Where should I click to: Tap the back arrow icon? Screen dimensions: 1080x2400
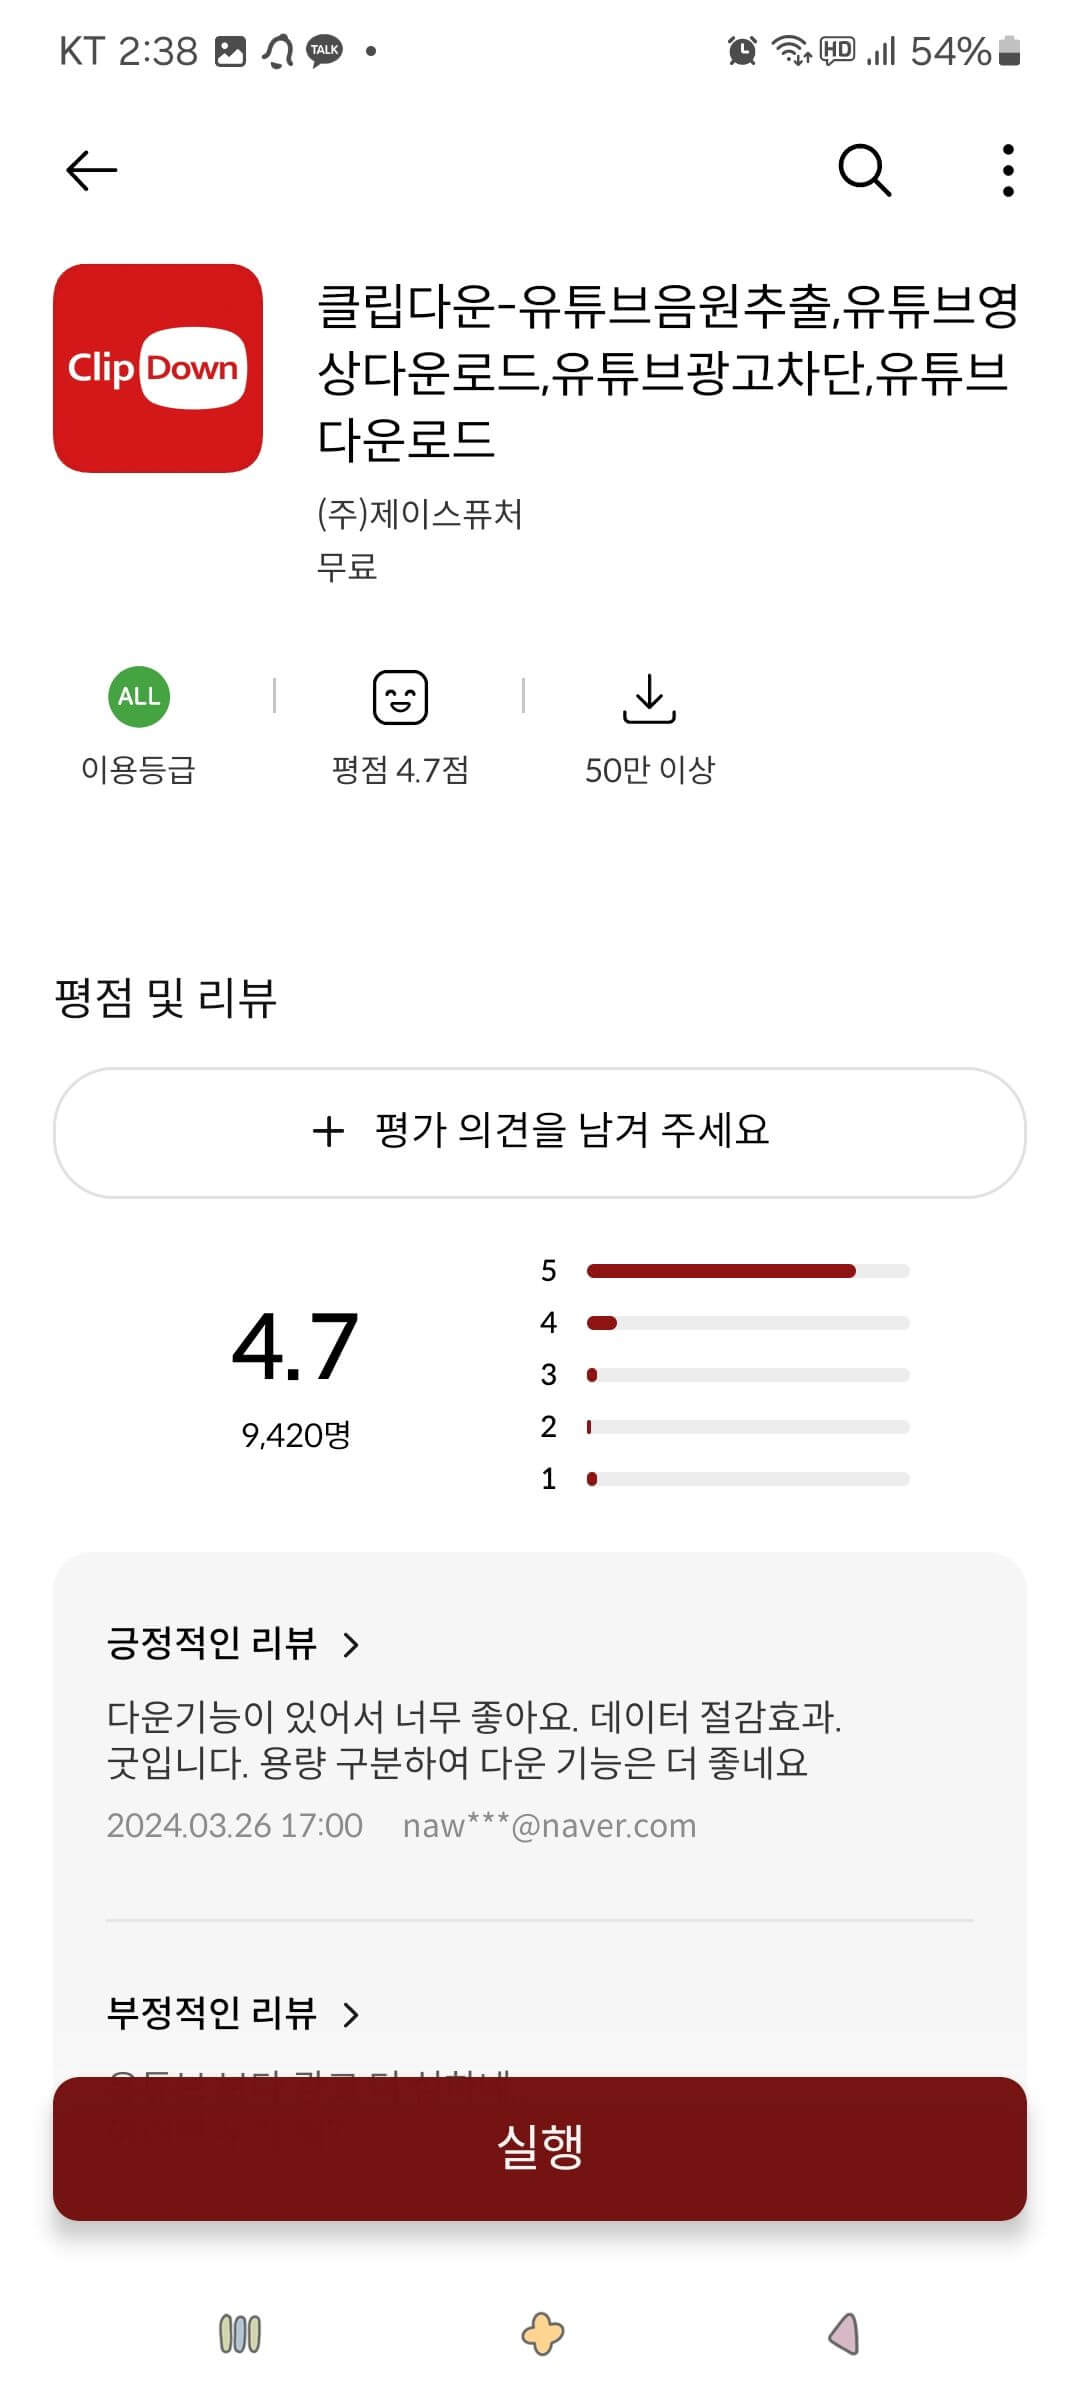pyautogui.click(x=91, y=170)
